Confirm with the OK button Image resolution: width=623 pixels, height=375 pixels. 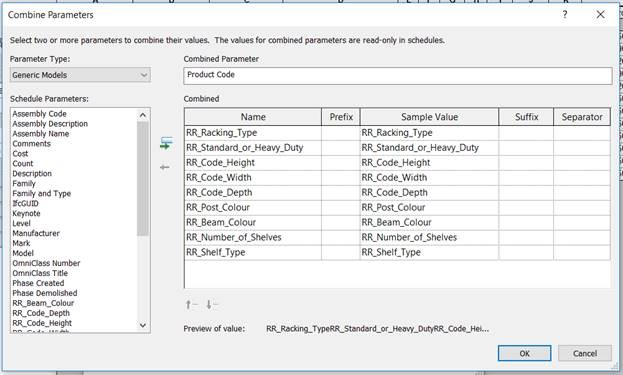pyautogui.click(x=524, y=353)
